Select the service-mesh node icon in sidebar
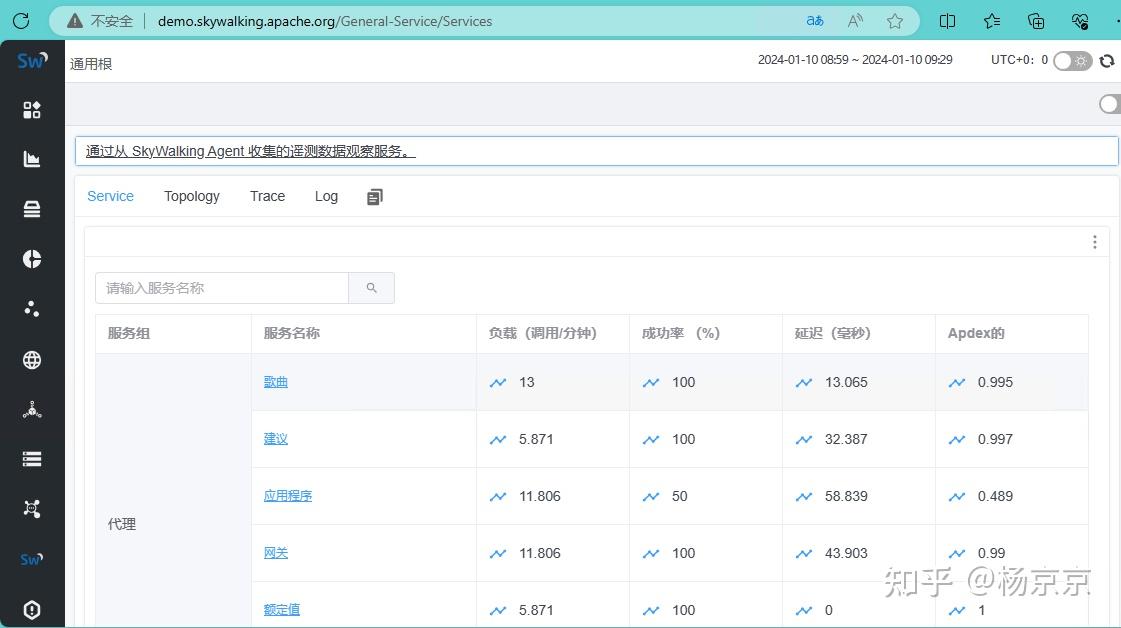1121x628 pixels. pos(31,409)
